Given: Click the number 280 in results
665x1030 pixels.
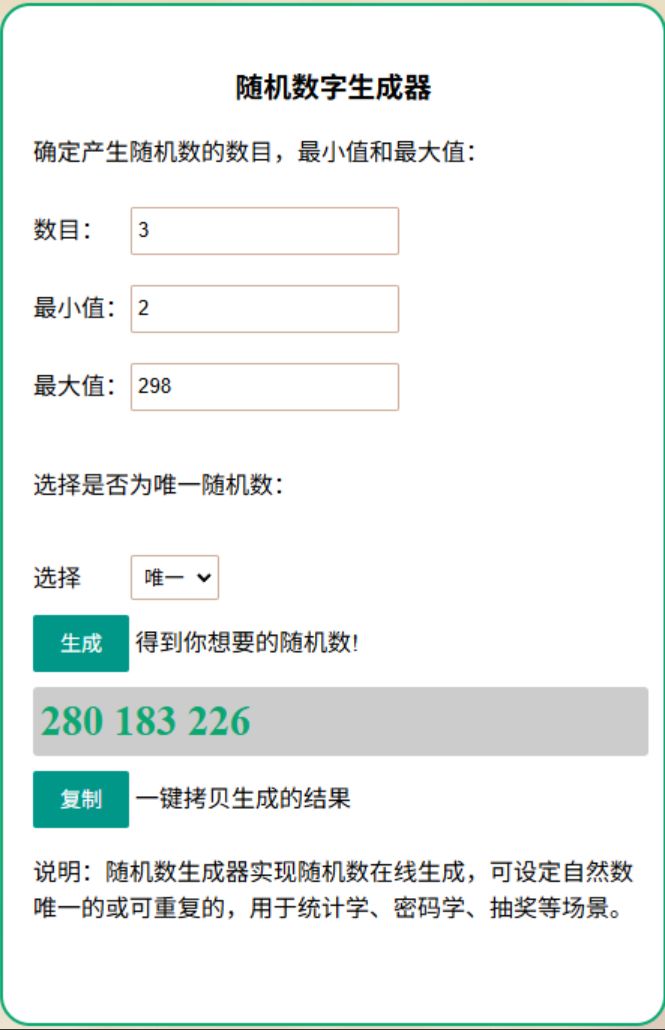Looking at the screenshot, I should [x=73, y=721].
